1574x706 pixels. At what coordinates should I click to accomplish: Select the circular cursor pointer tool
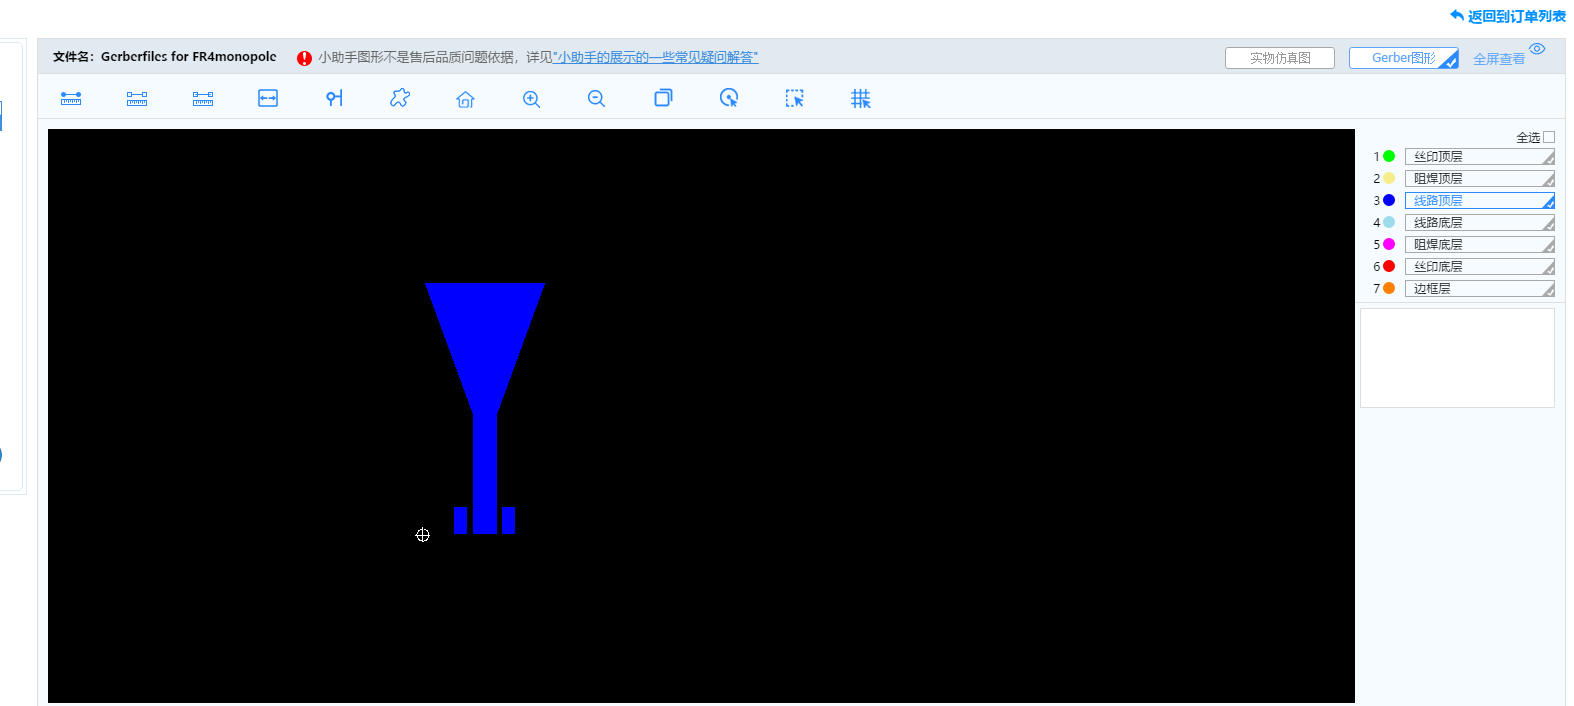729,98
